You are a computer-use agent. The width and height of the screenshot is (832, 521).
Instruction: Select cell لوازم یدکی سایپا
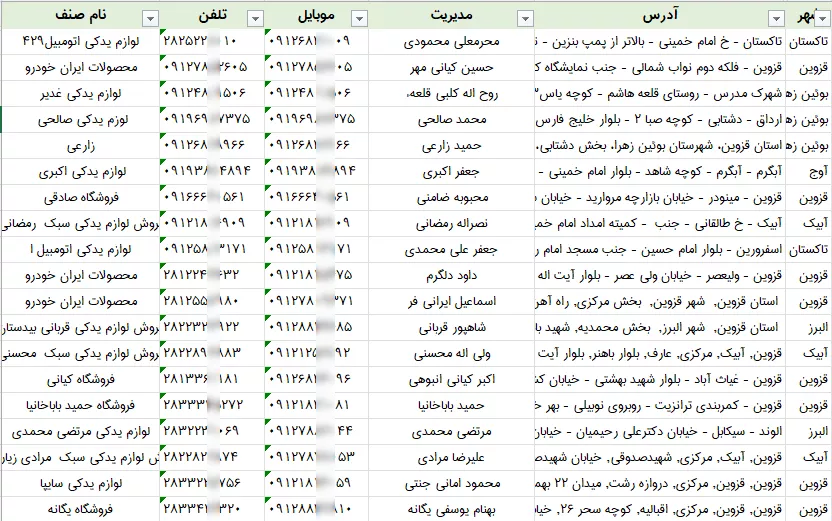80,483
